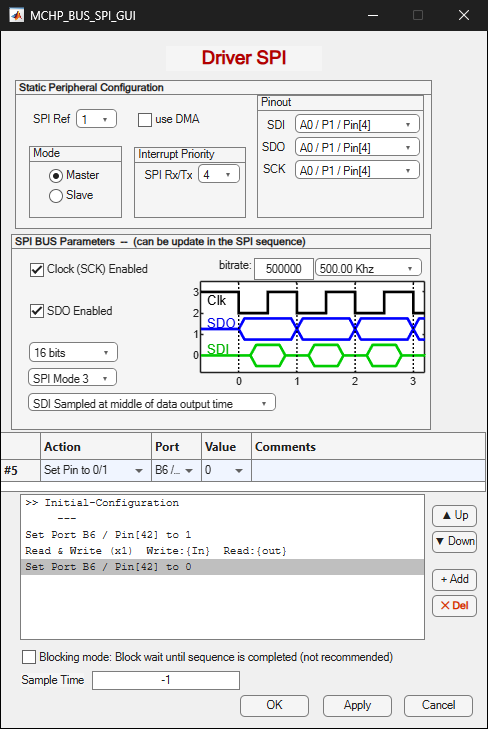Open the SDI pinout dropdown
The width and height of the screenshot is (488, 729).
coord(357,124)
